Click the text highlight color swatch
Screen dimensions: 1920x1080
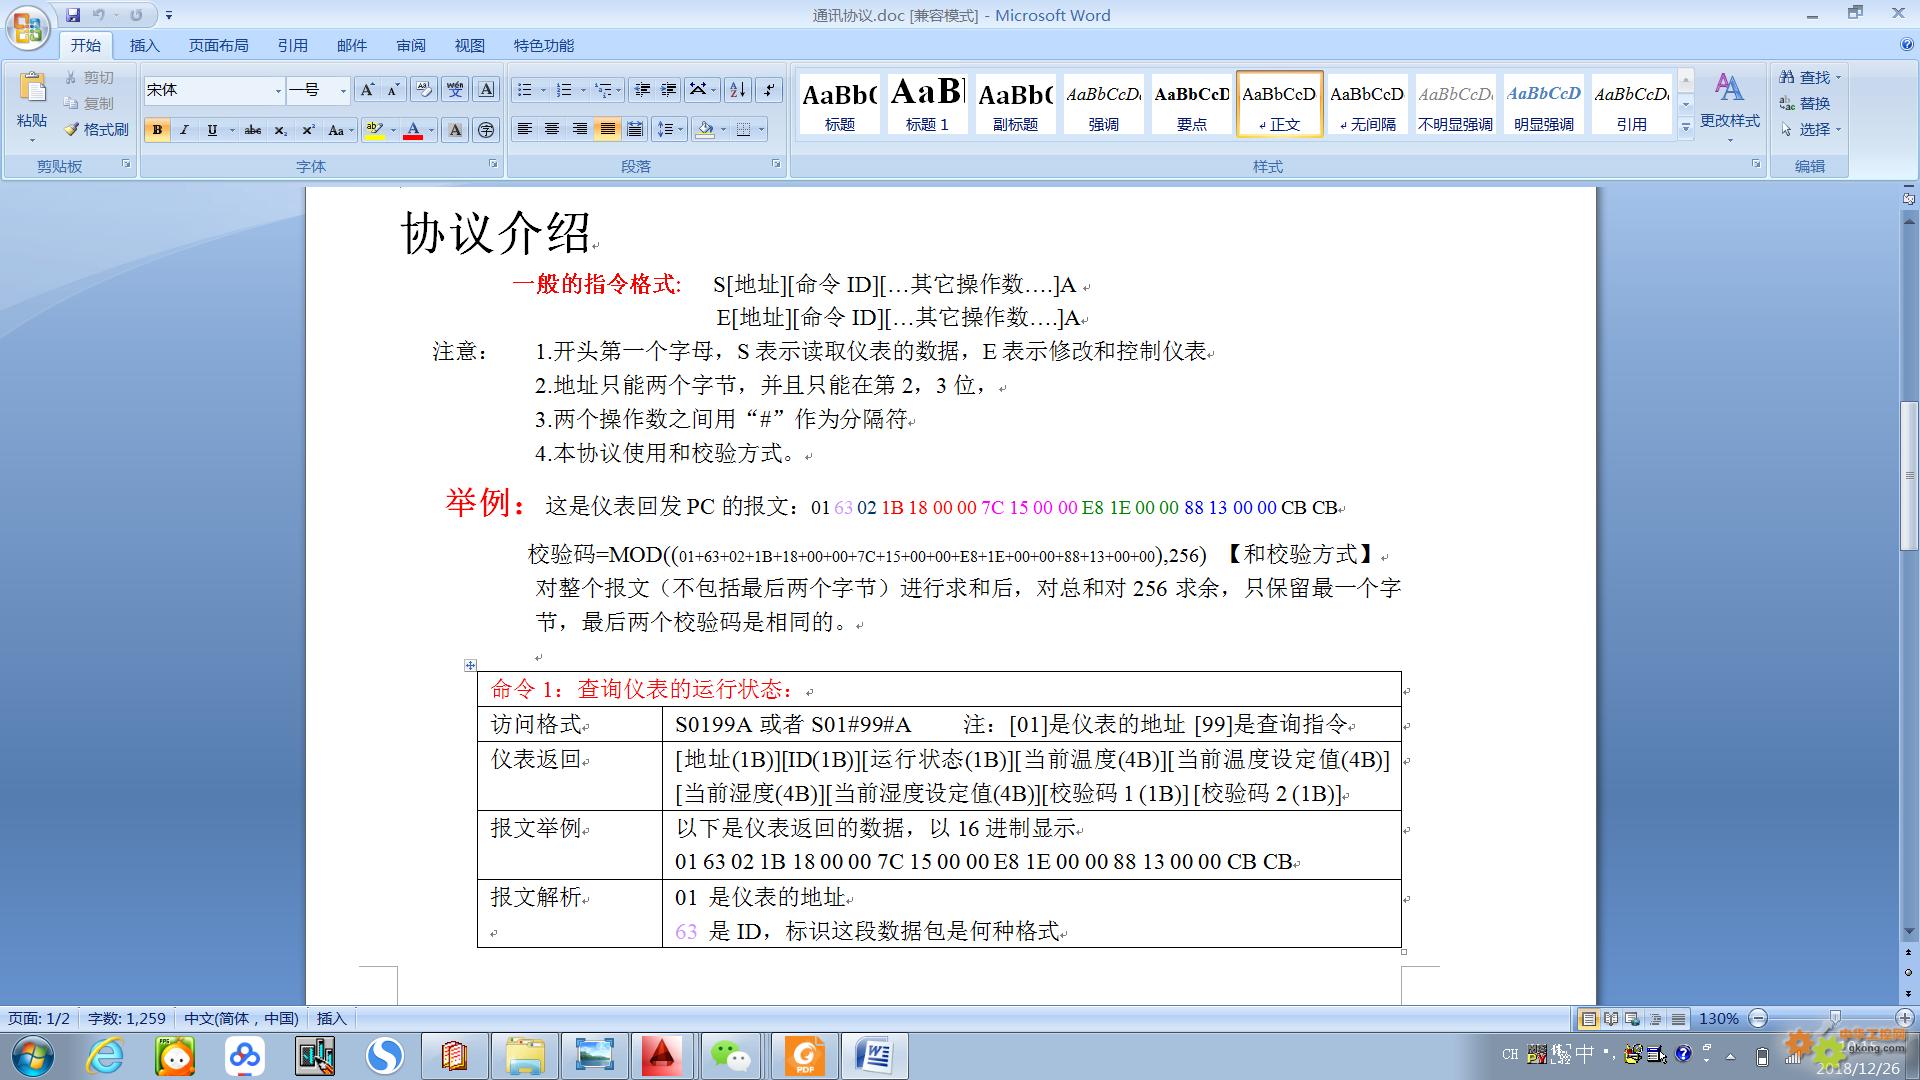pyautogui.click(x=375, y=130)
